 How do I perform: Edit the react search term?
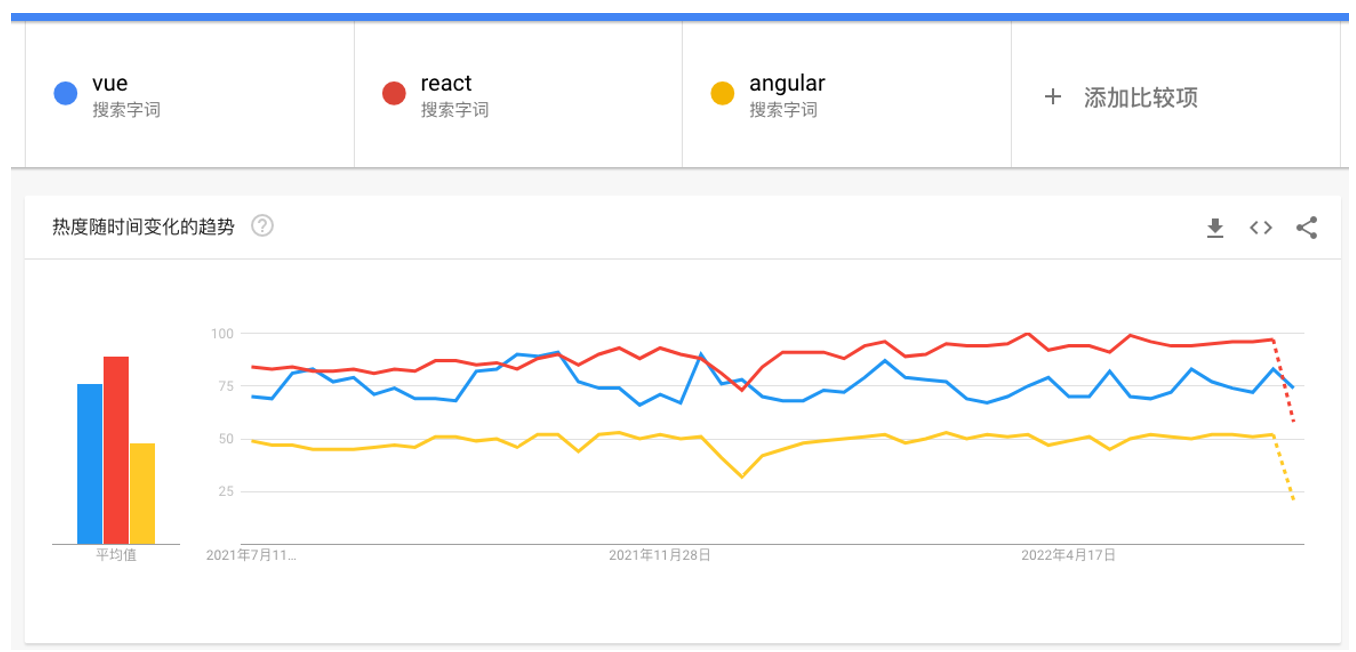coord(446,83)
